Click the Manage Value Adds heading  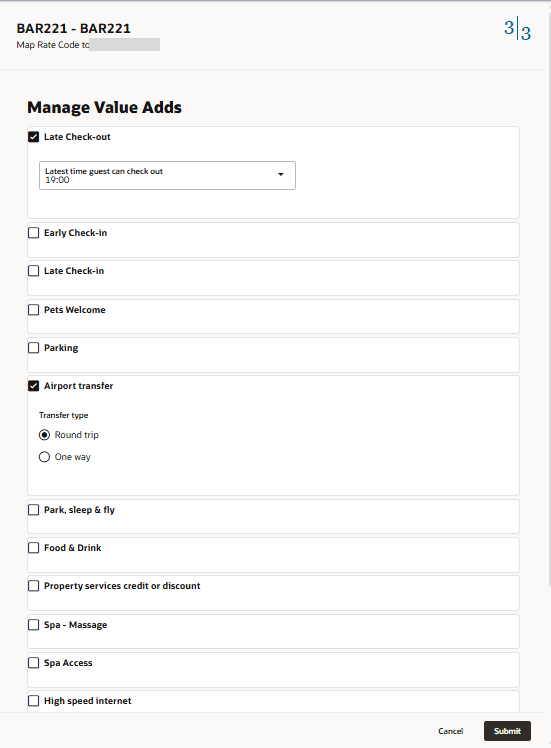(x=104, y=107)
